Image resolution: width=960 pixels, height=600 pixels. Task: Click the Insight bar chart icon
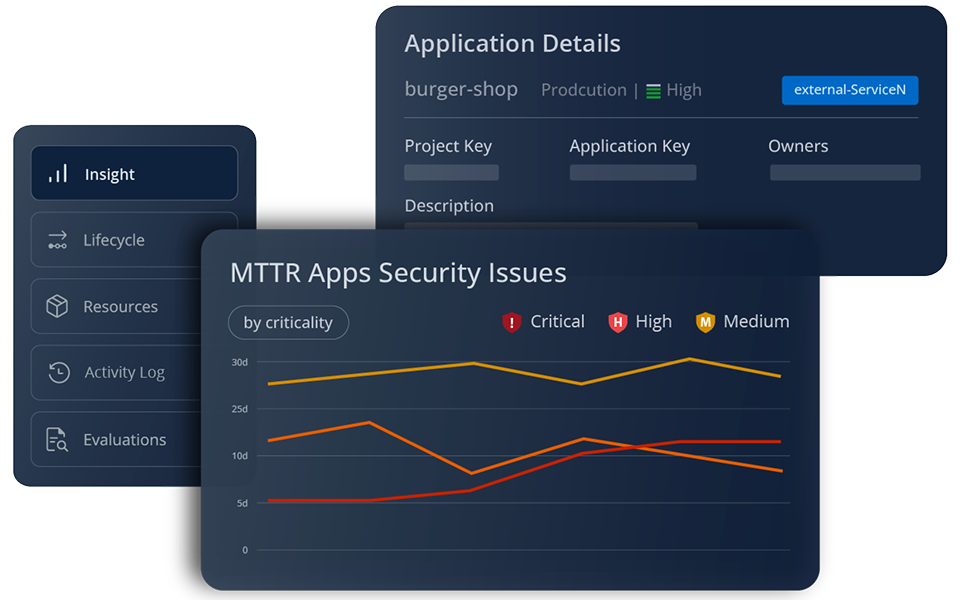59,174
